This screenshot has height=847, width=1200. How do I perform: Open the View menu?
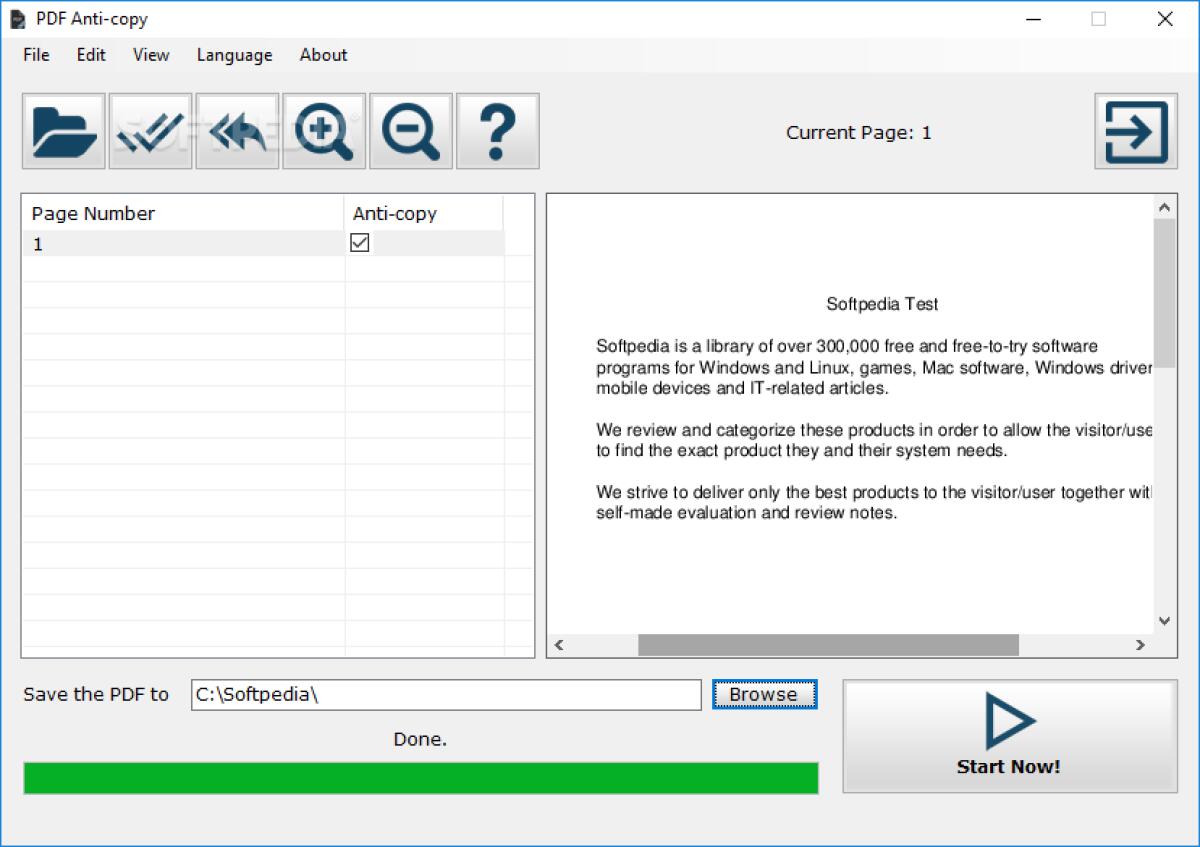[151, 55]
